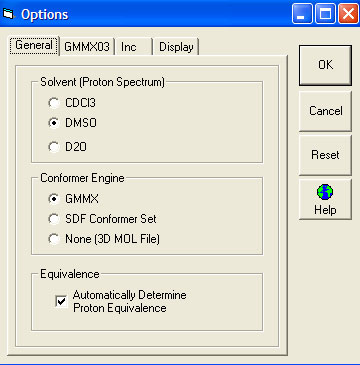Select the General tab

pyautogui.click(x=34, y=45)
